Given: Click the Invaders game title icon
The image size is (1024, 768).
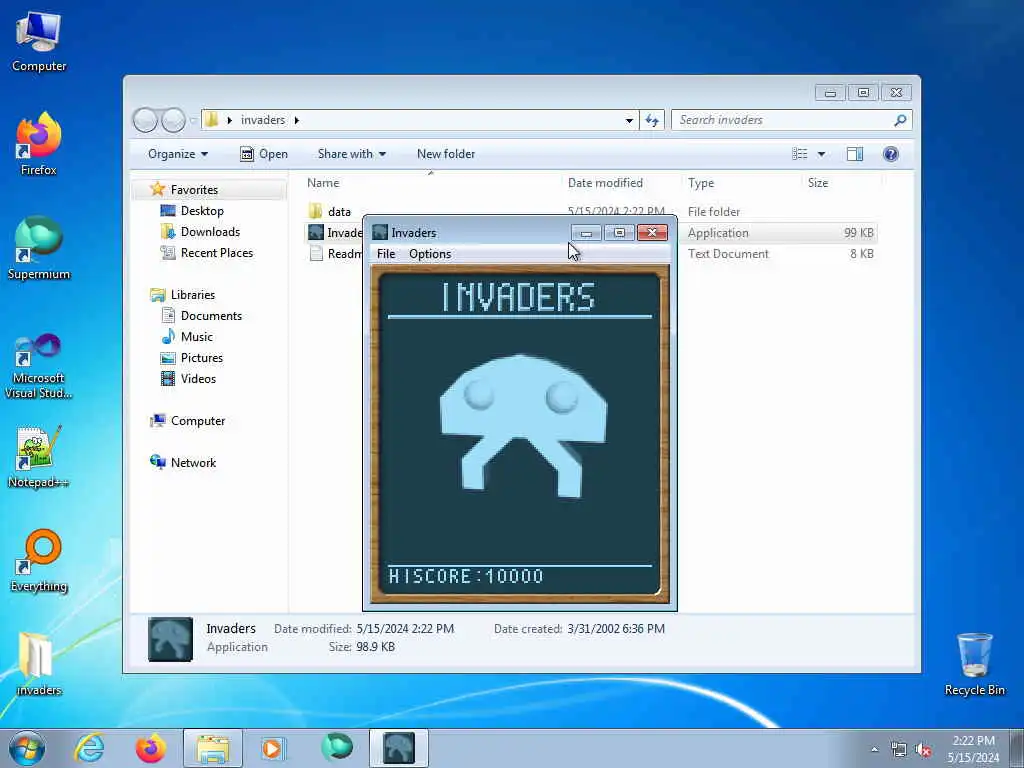Looking at the screenshot, I should click(379, 232).
